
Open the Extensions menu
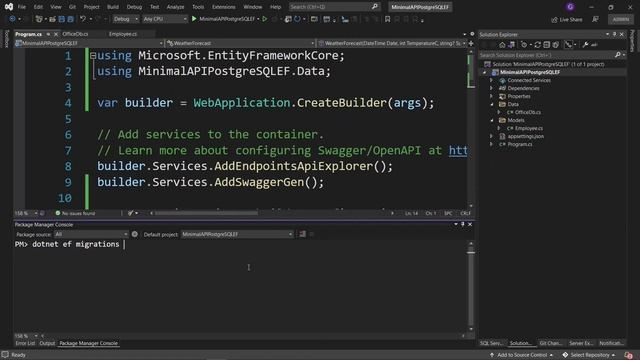[224, 7]
